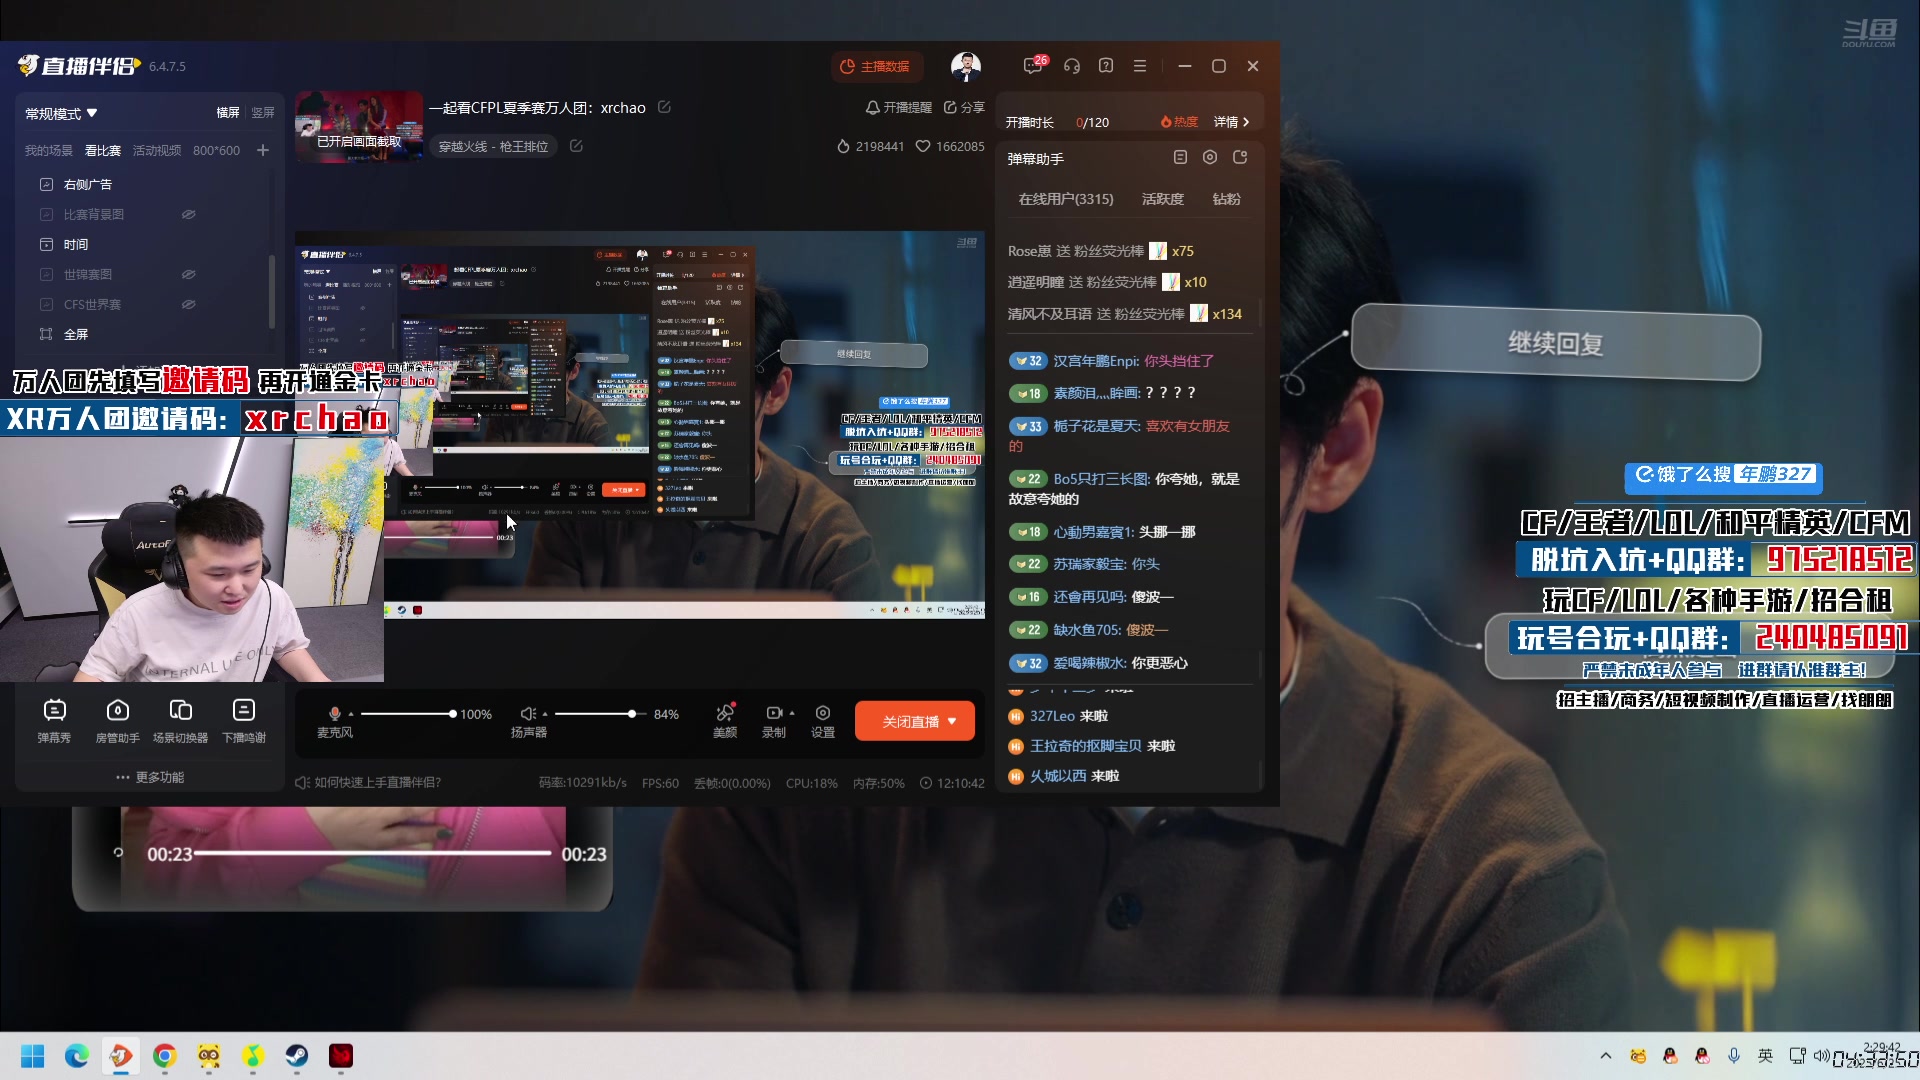This screenshot has width=1920, height=1080.
Task: Add a new scene with the plus icon
Action: pyautogui.click(x=263, y=150)
